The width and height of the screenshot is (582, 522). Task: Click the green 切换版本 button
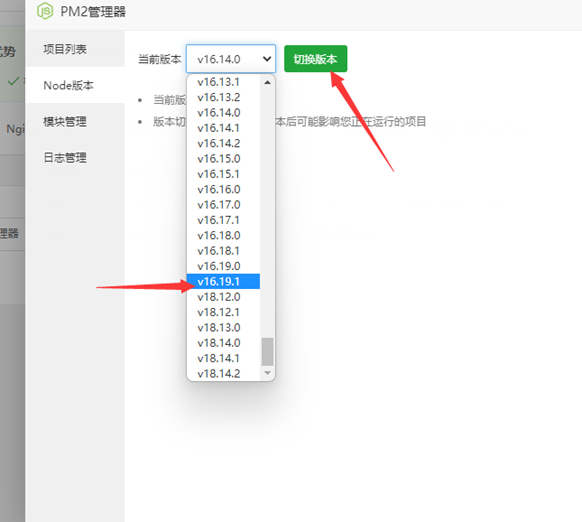(315, 59)
